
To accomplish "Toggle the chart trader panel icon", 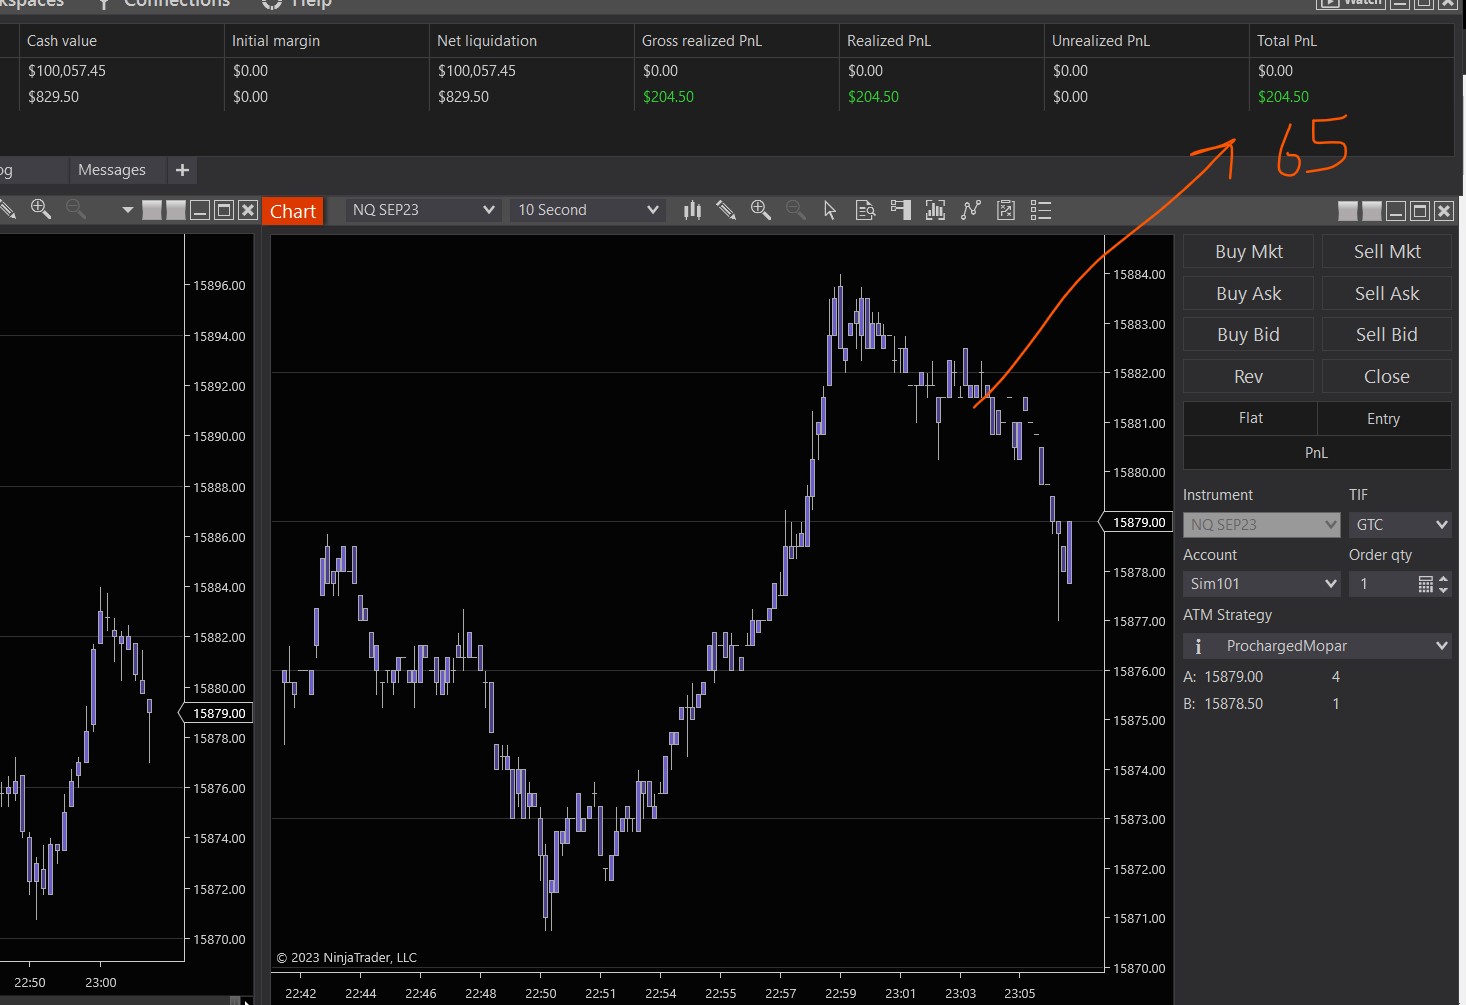I will 901,210.
